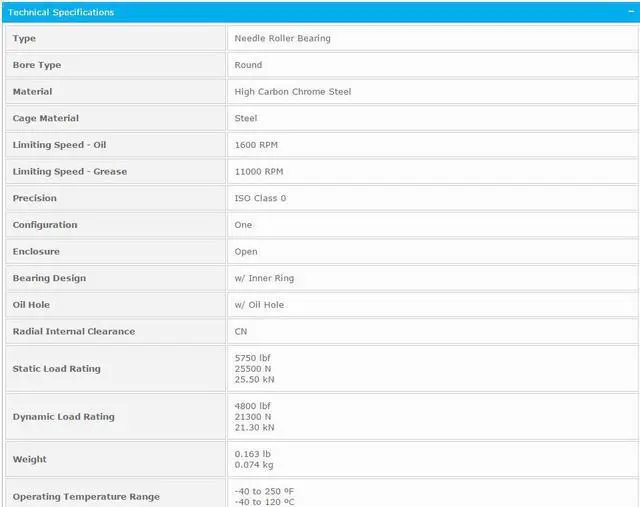
Task: Click the Operating Temperature Range label
Action: click(86, 497)
